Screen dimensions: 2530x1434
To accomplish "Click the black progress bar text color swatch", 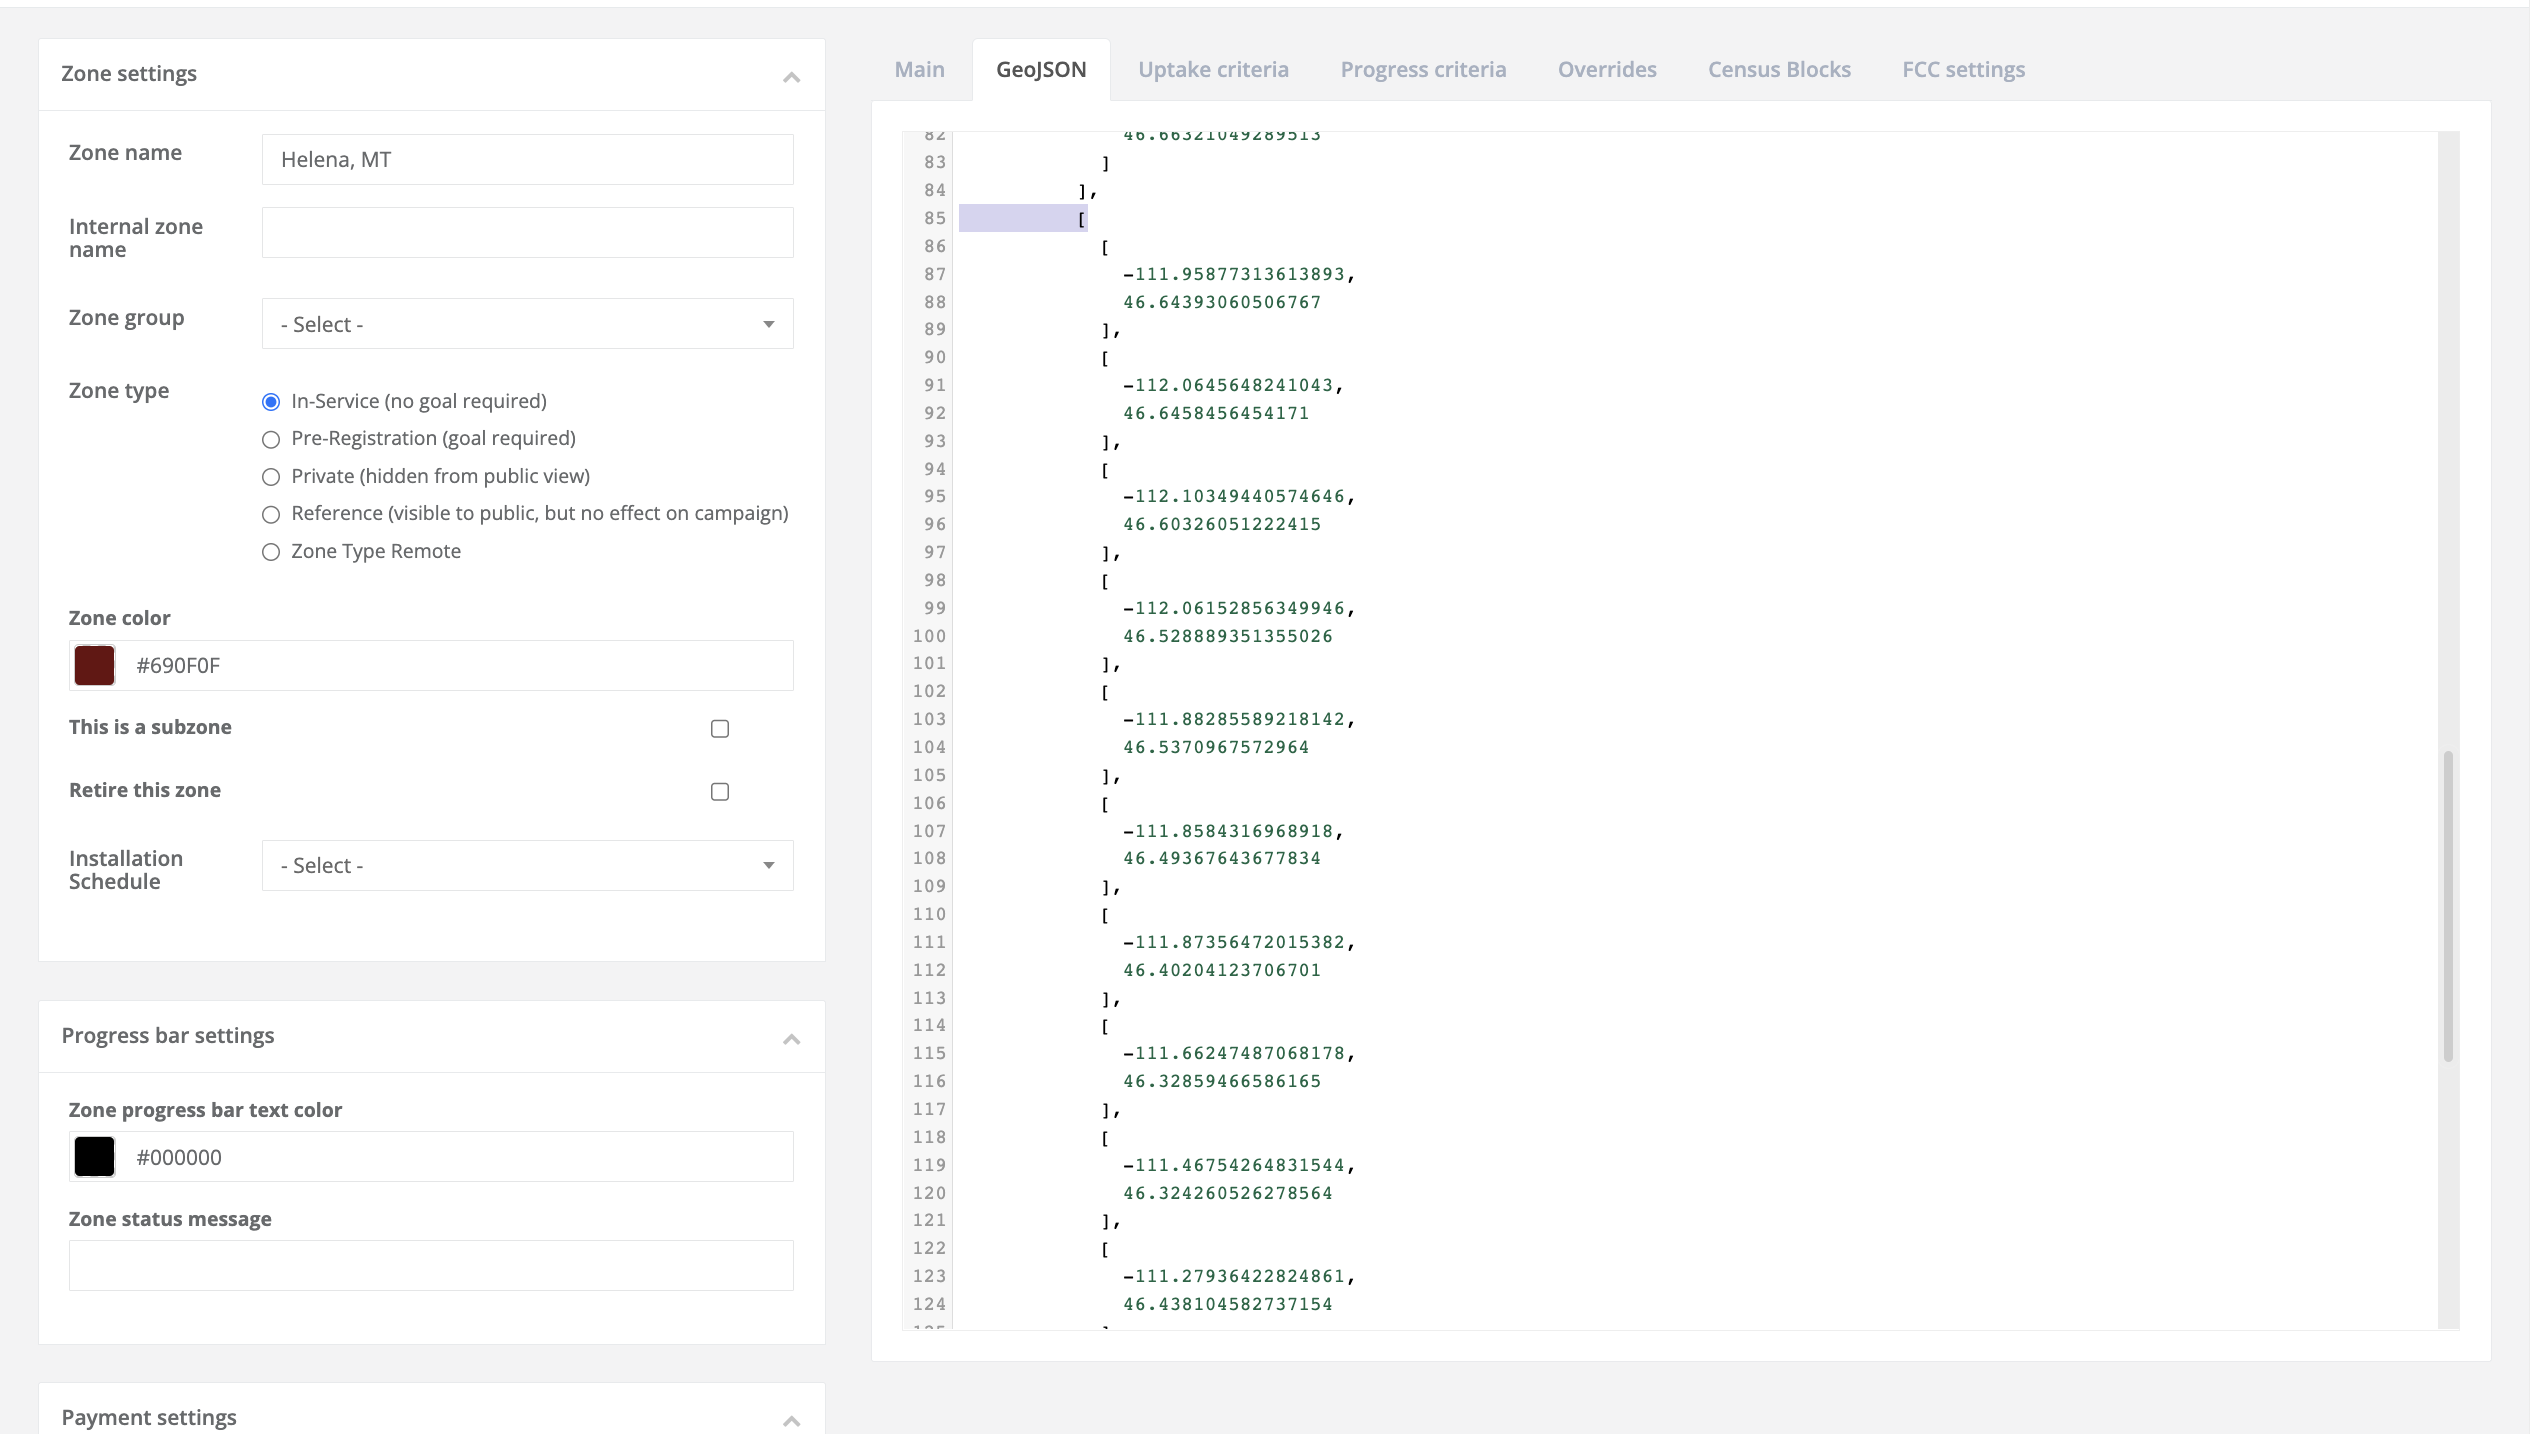I will coord(93,1156).
